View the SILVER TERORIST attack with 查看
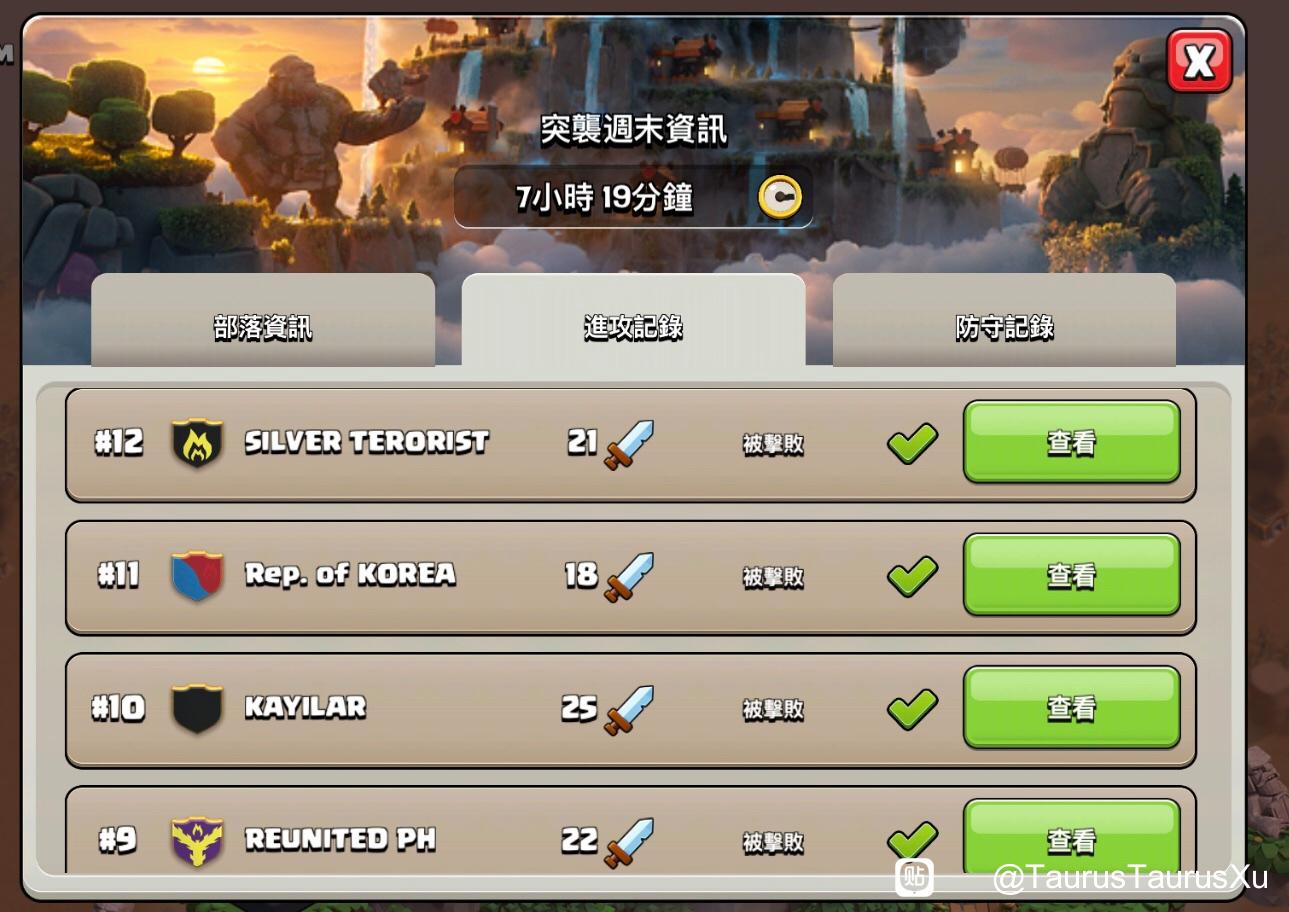Image resolution: width=1289 pixels, height=912 pixels. point(1072,442)
